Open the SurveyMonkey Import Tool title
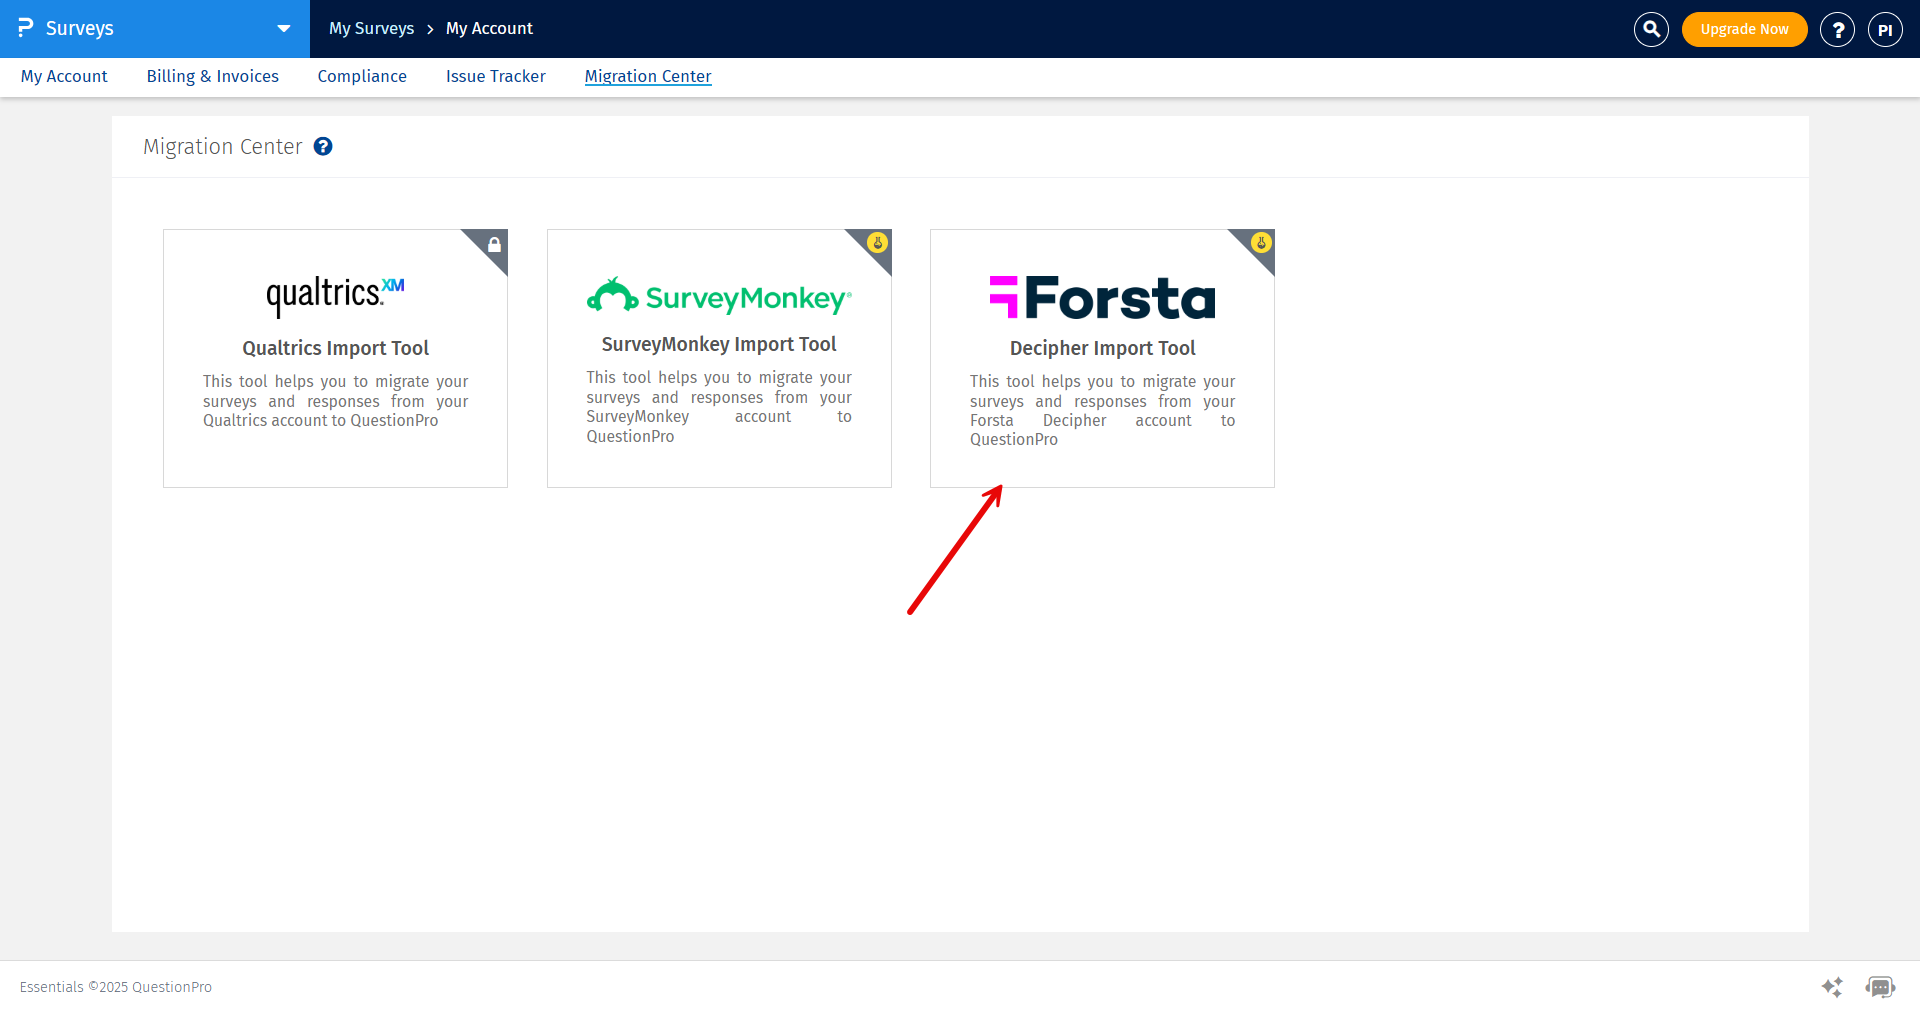This screenshot has width=1920, height=1013. [719, 344]
